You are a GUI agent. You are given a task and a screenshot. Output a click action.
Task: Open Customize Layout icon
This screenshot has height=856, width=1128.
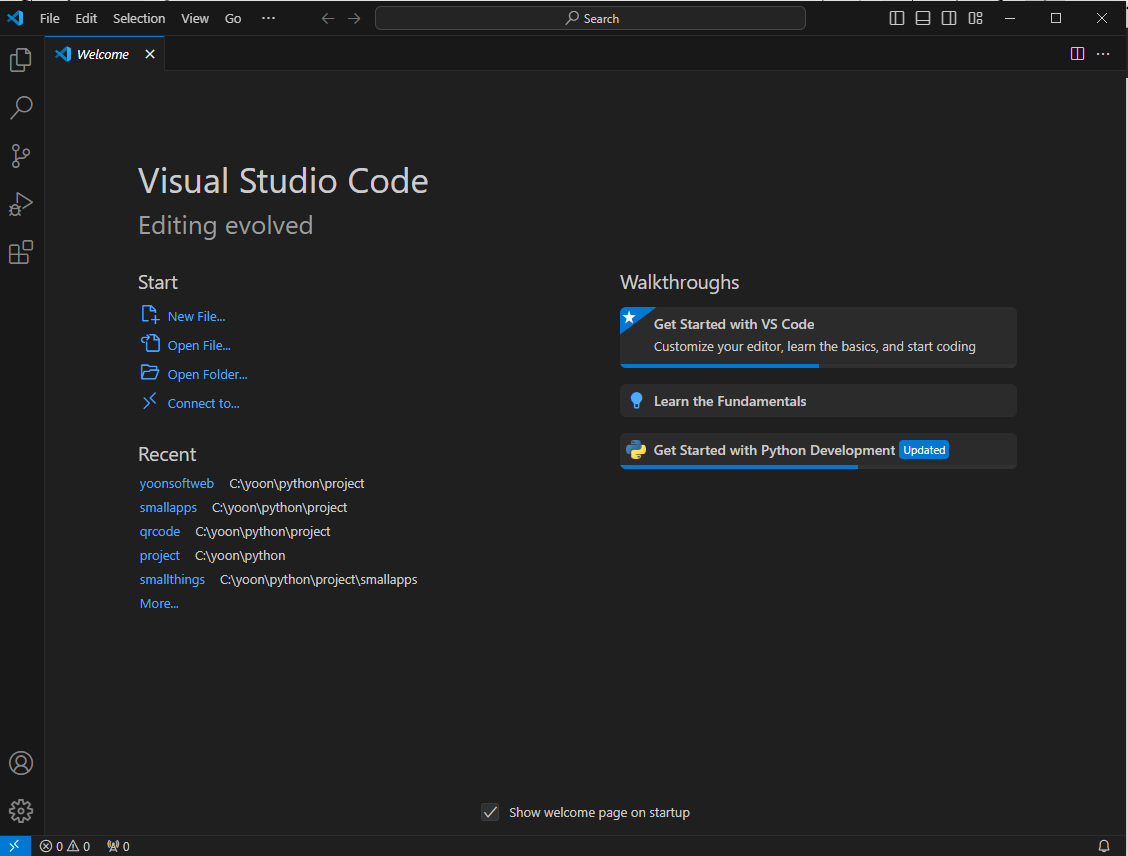975,19
